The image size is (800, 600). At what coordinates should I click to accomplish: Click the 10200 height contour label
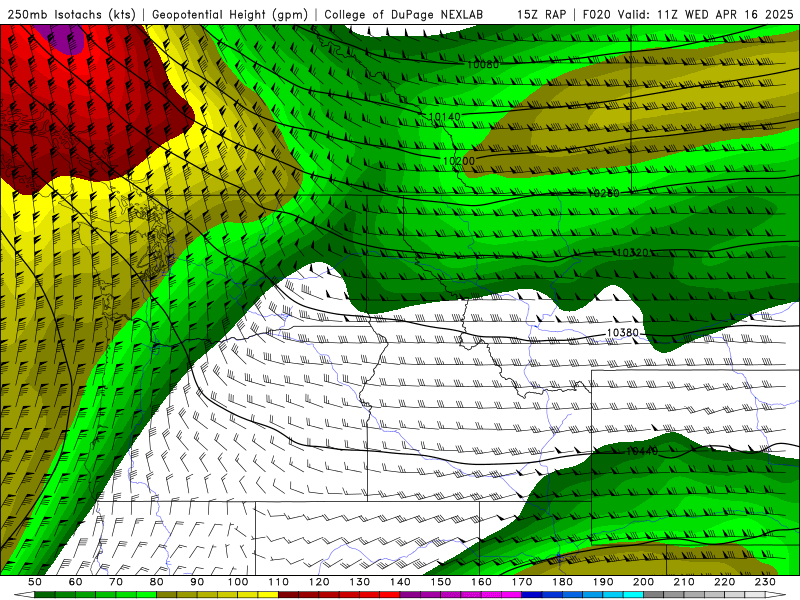(x=459, y=161)
